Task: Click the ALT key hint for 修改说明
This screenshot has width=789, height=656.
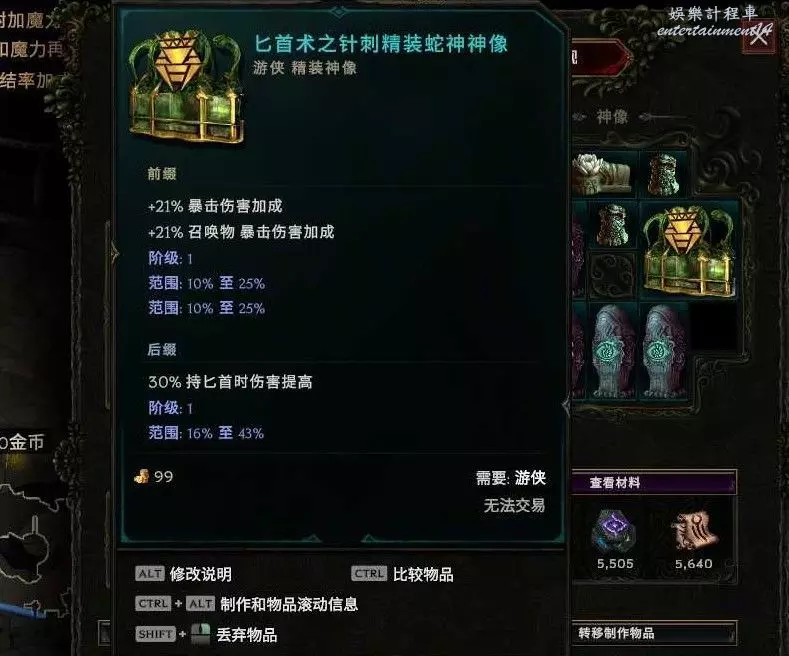Action: pos(150,573)
